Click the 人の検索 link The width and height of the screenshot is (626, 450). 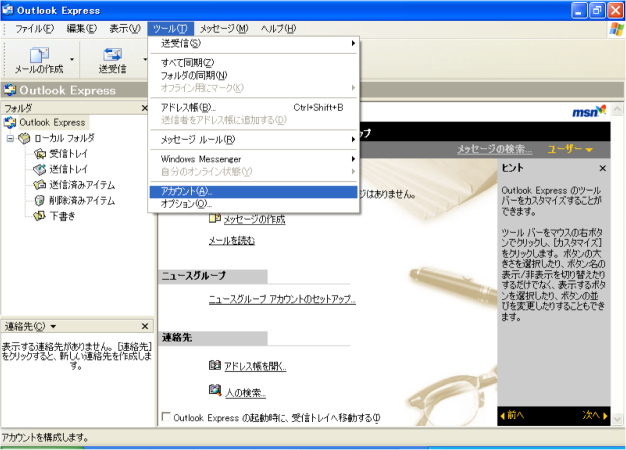tap(245, 393)
